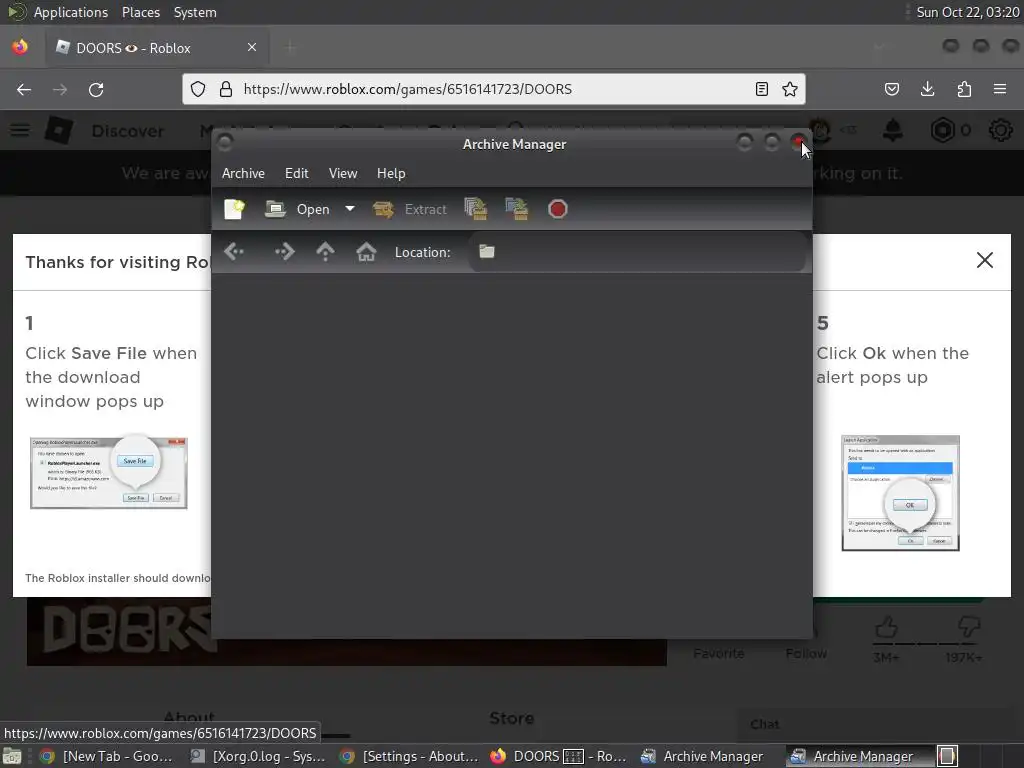Minimize the Archive Manager window

click(744, 142)
